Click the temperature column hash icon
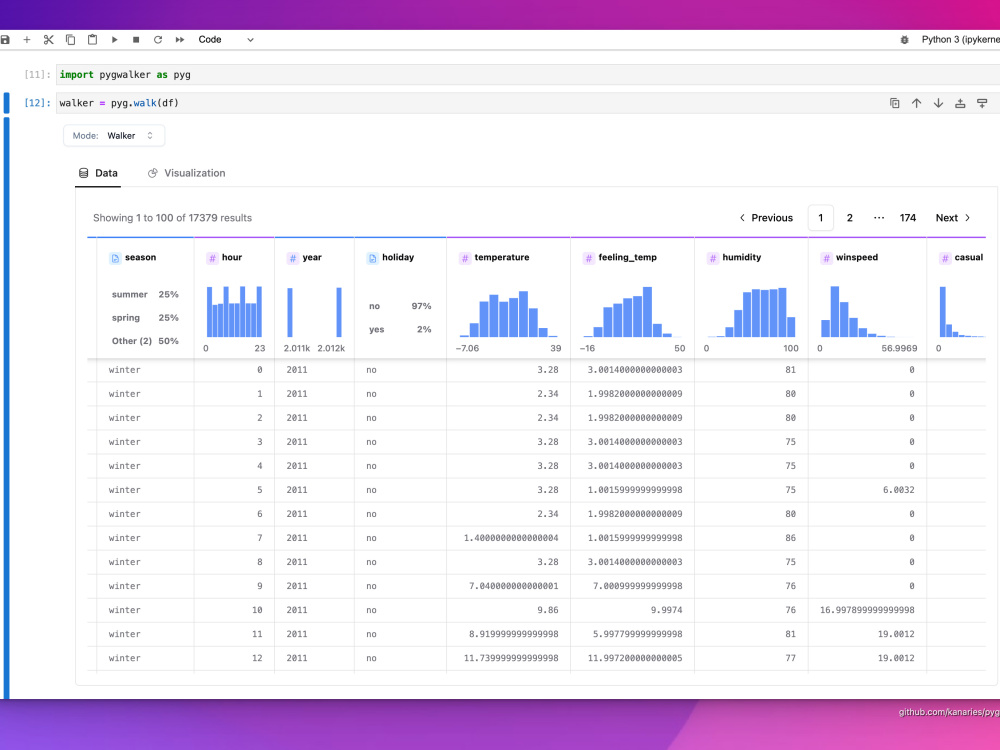Screen dimensions: 1000x750 pos(465,258)
